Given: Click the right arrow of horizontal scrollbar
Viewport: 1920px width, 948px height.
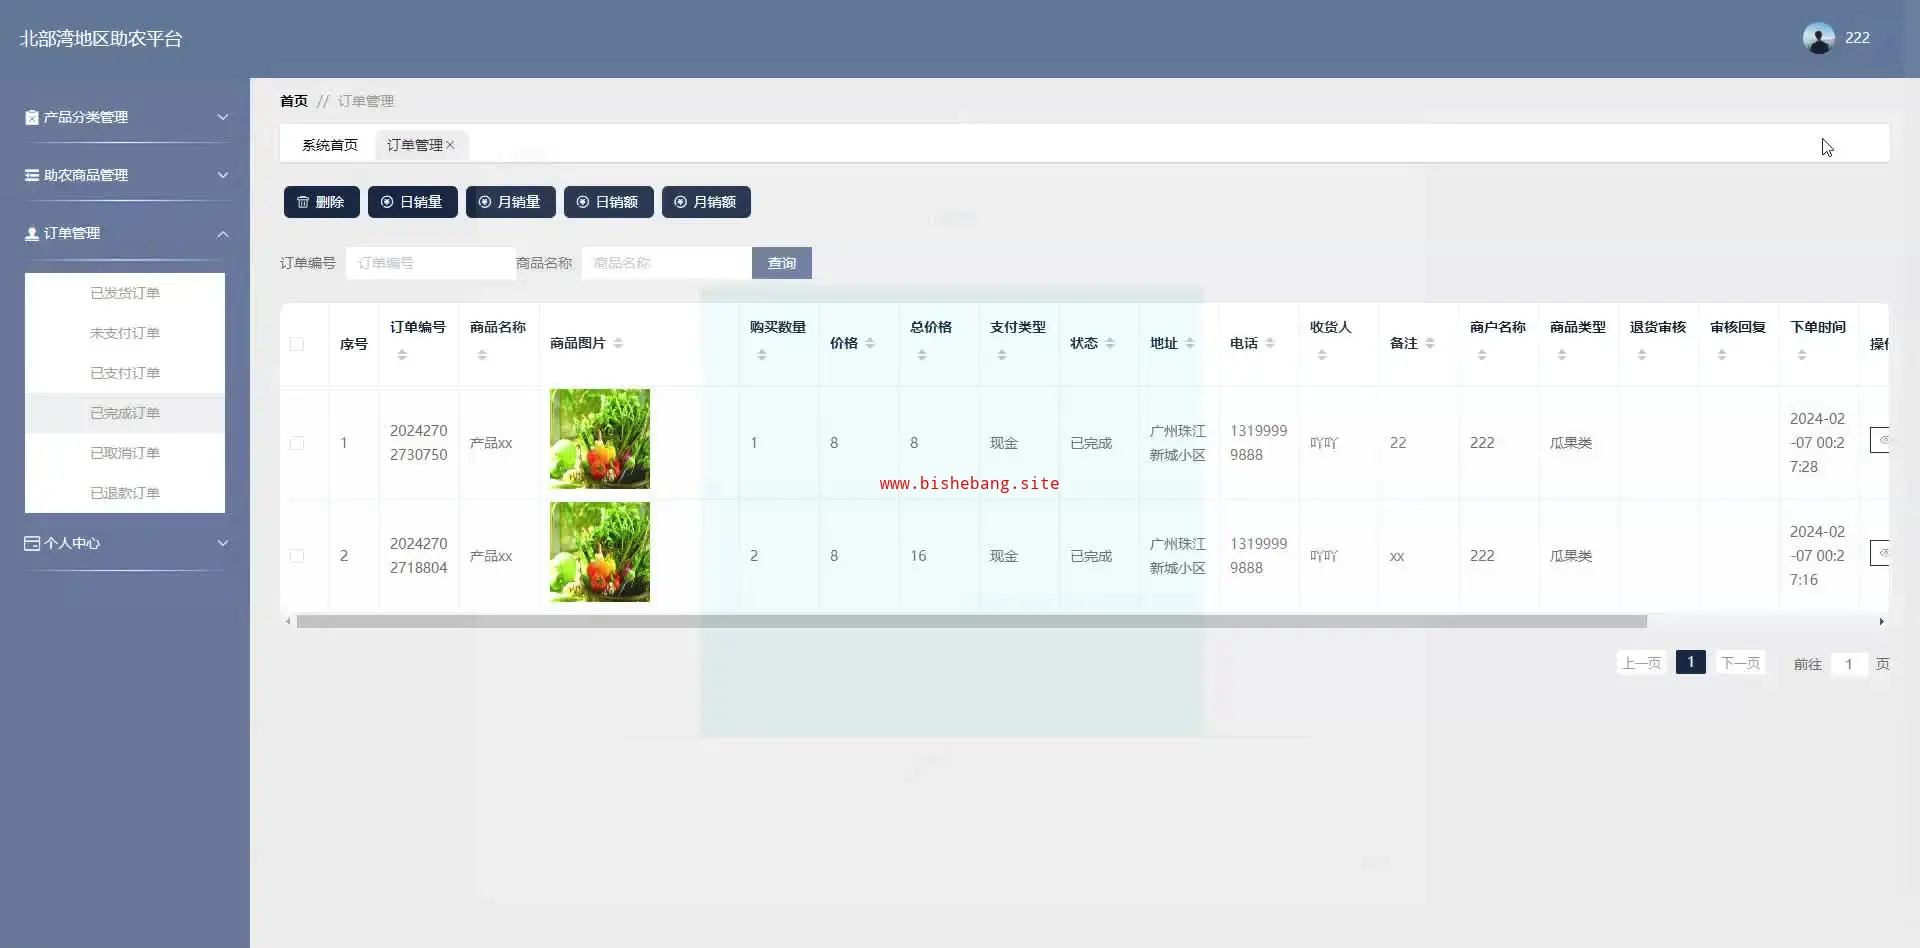Looking at the screenshot, I should pyautogui.click(x=1881, y=622).
